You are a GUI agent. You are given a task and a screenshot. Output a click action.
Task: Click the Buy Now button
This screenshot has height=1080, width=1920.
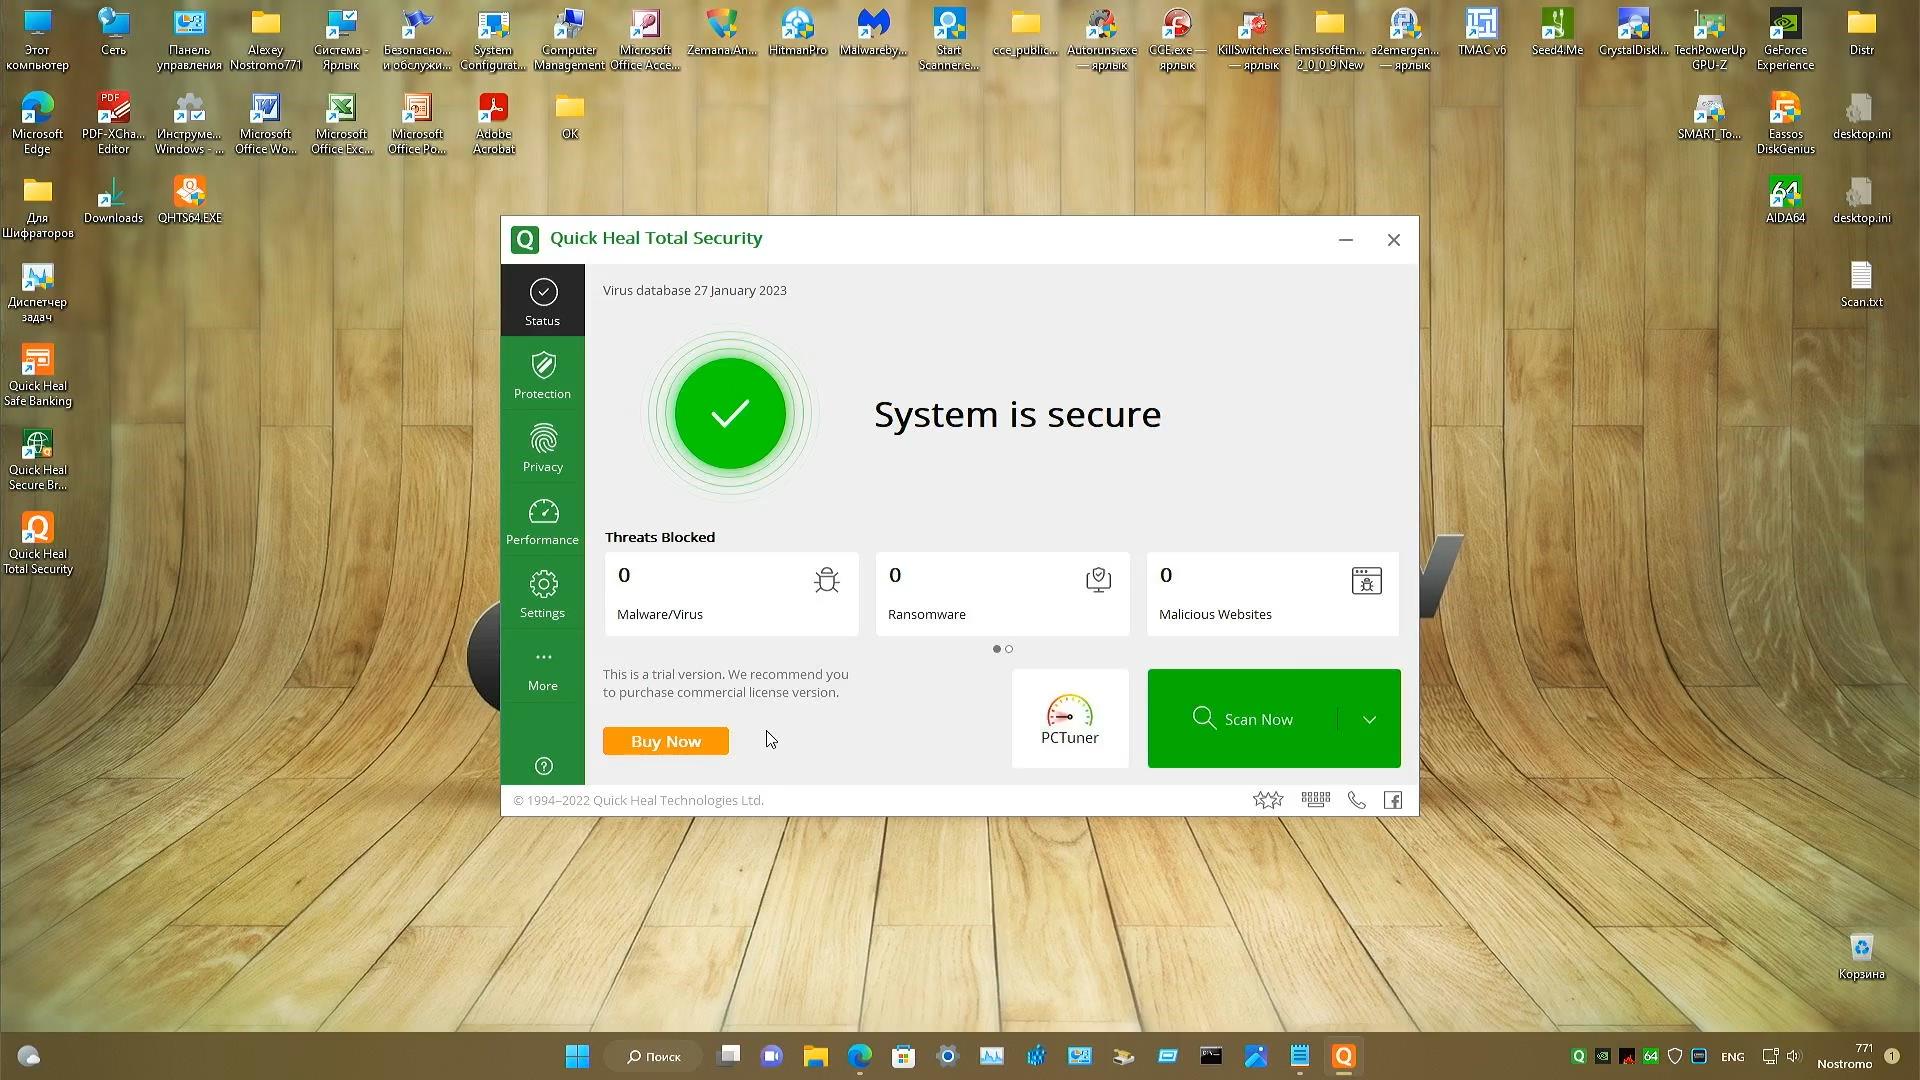tap(665, 741)
